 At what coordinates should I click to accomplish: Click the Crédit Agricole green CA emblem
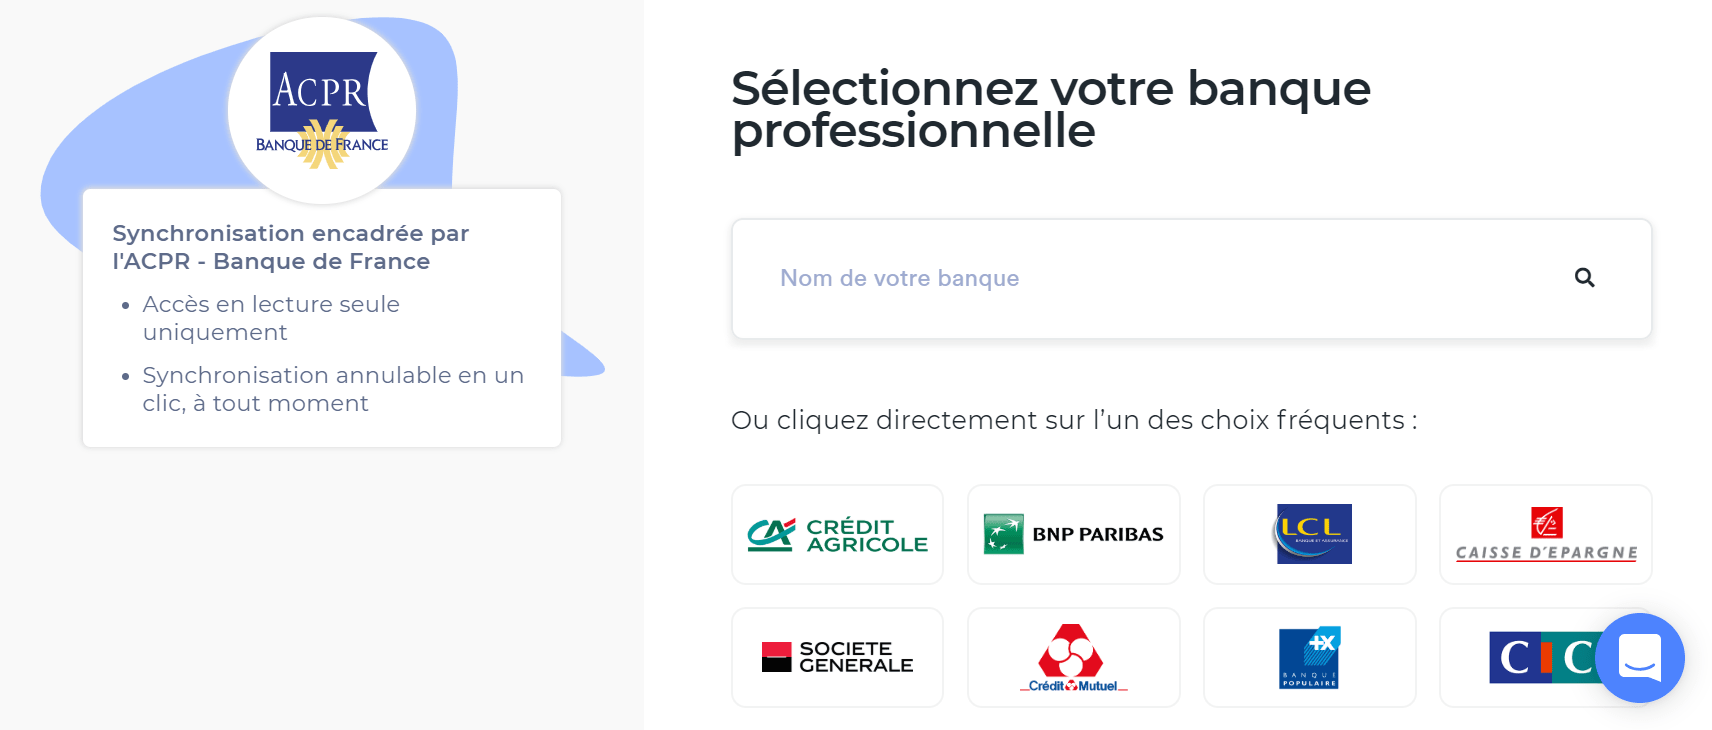click(x=771, y=534)
